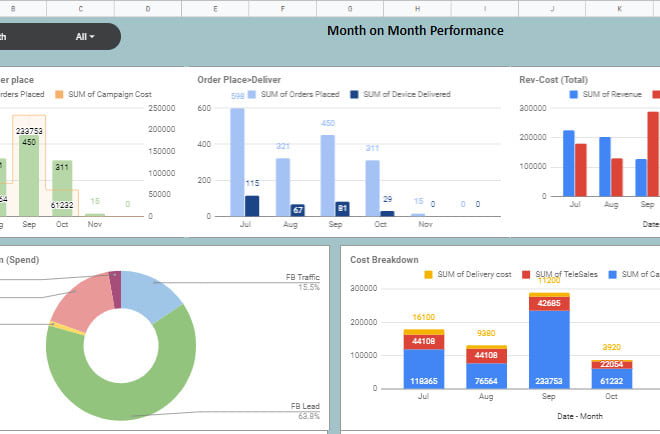The height and width of the screenshot is (434, 660).
Task: Click the 9380 delivery cost label
Action: point(486,333)
